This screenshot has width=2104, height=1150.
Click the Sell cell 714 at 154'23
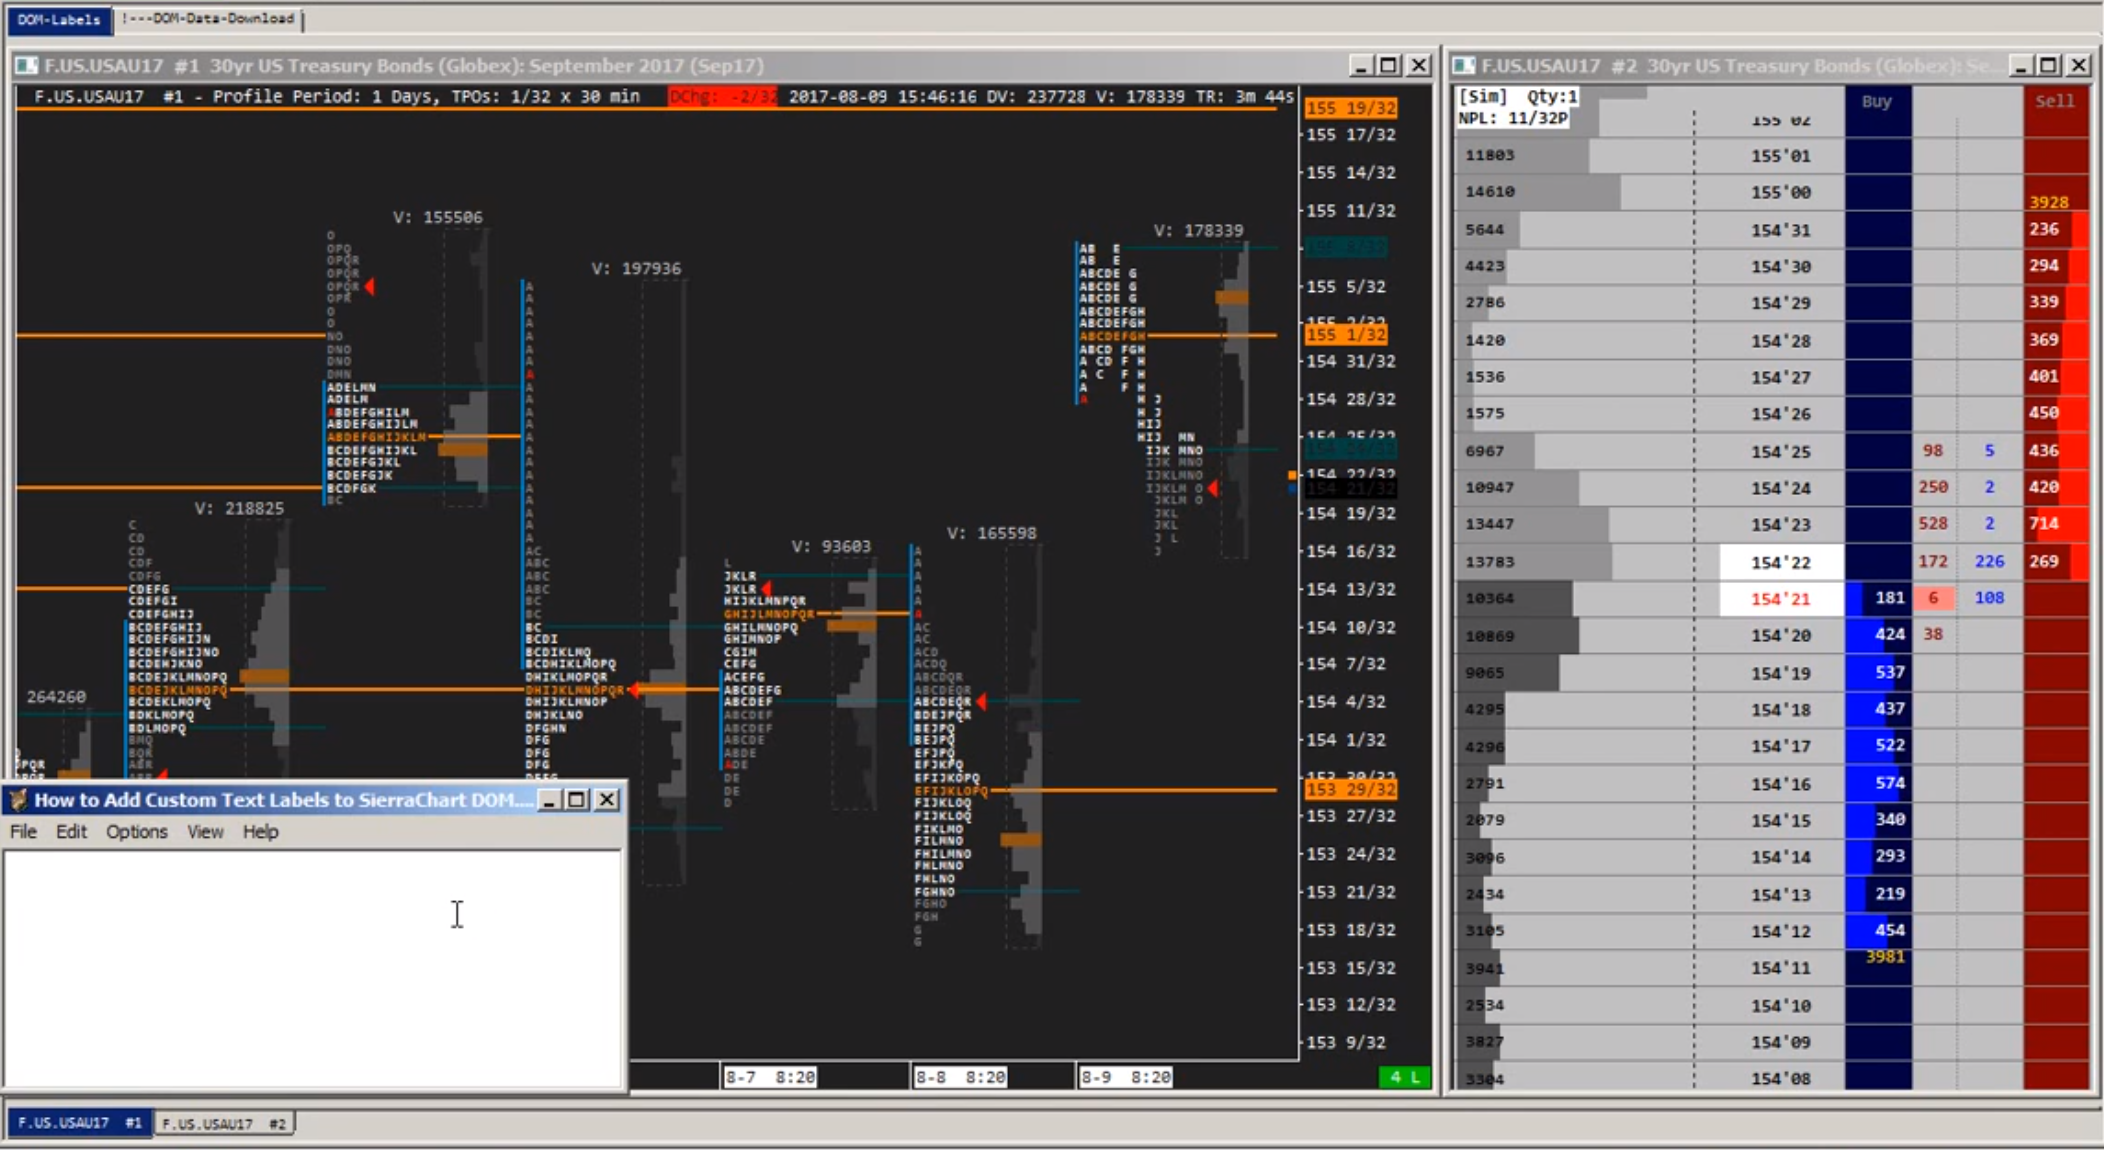pyautogui.click(x=2056, y=523)
